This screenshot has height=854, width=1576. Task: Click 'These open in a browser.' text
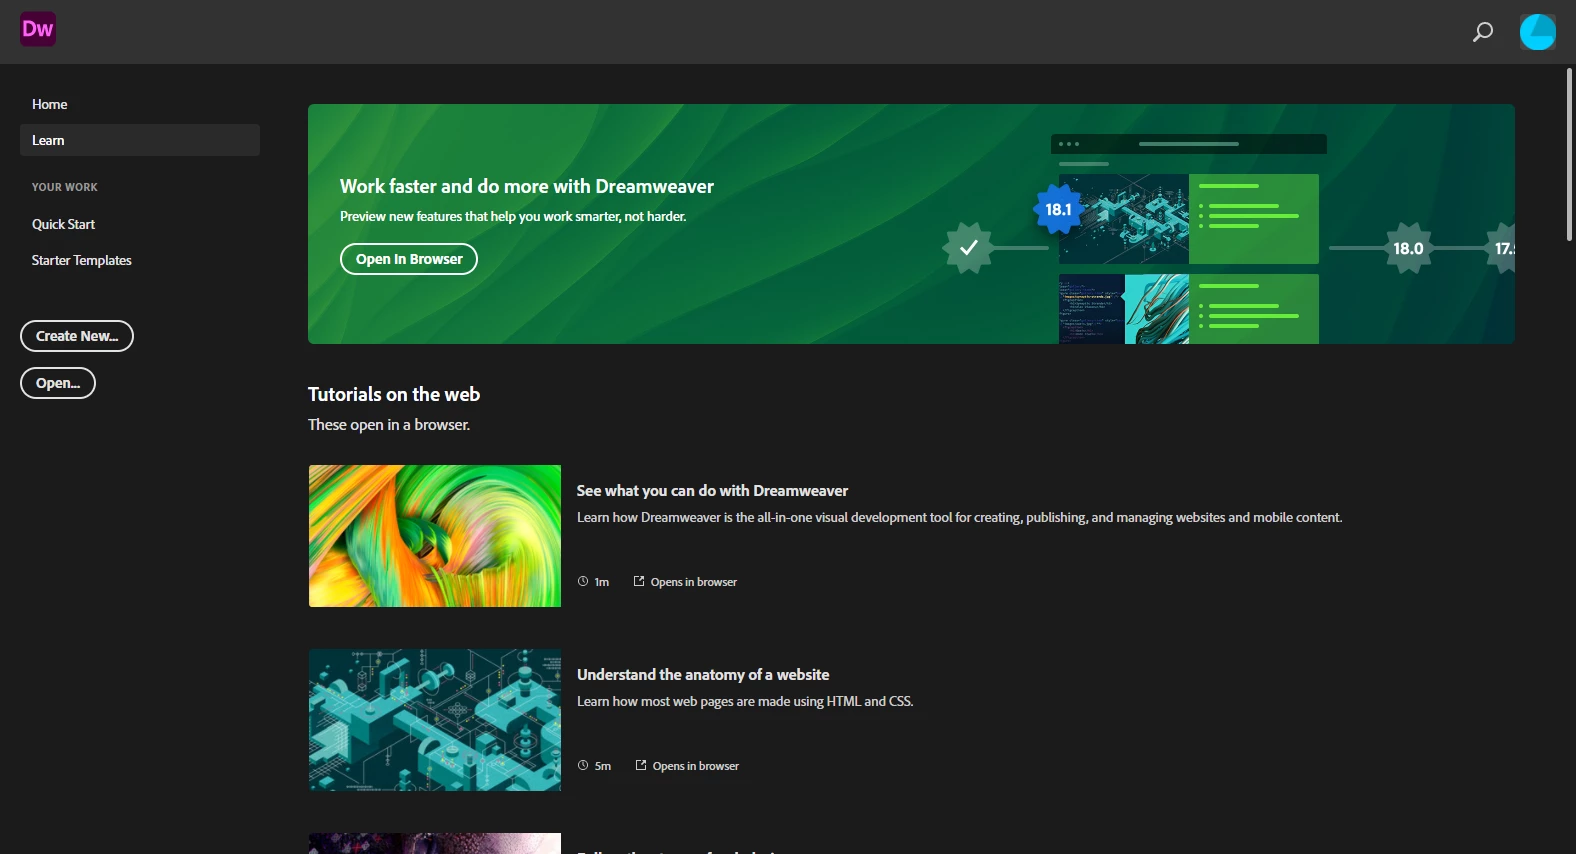pyautogui.click(x=389, y=425)
